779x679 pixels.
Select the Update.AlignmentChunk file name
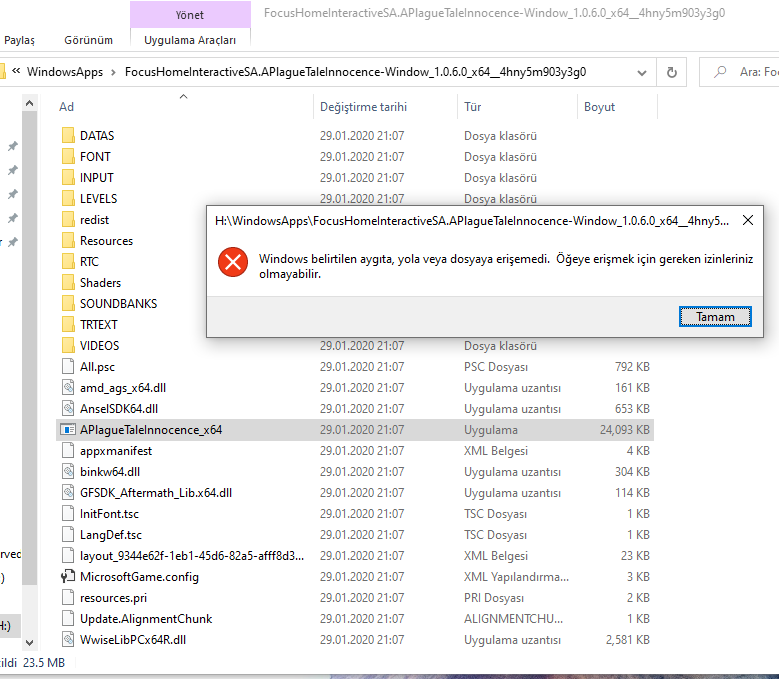146,618
